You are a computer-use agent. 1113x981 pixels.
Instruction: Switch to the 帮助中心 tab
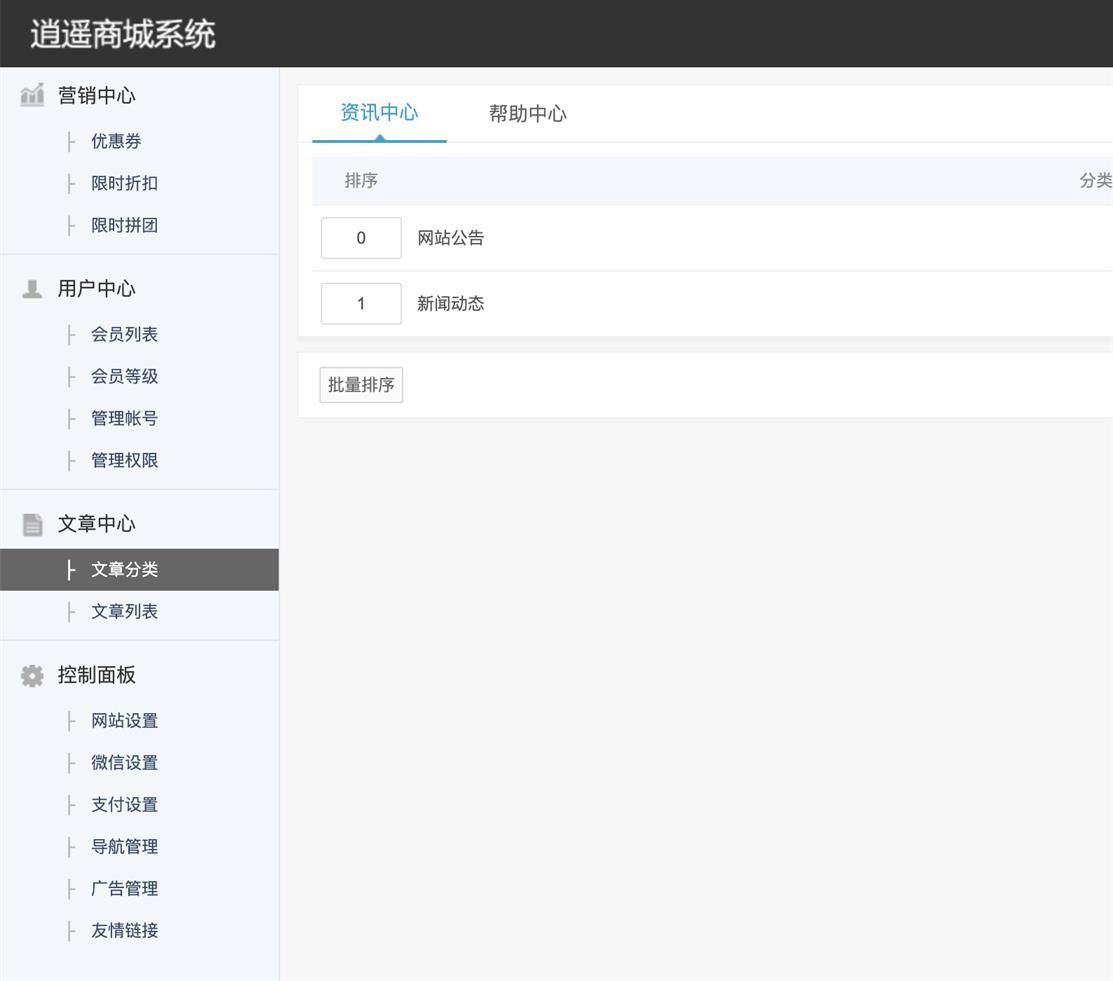(x=527, y=114)
